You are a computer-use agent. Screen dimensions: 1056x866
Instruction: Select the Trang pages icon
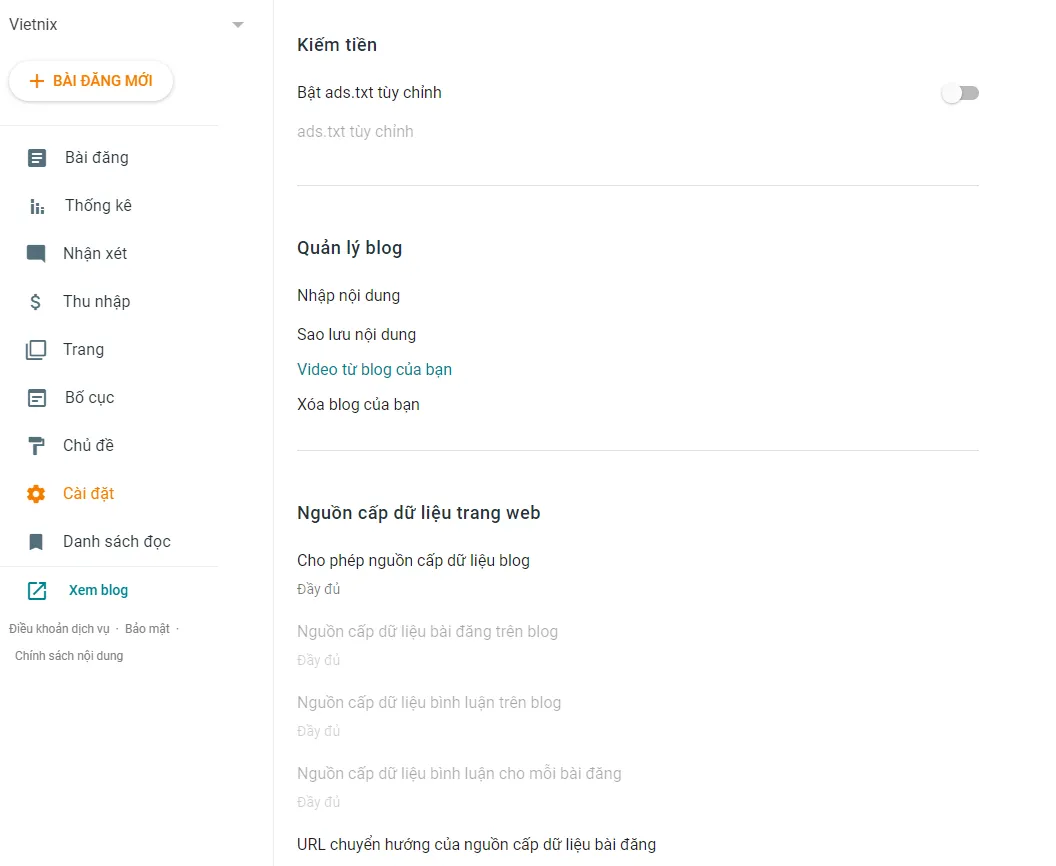(x=36, y=349)
